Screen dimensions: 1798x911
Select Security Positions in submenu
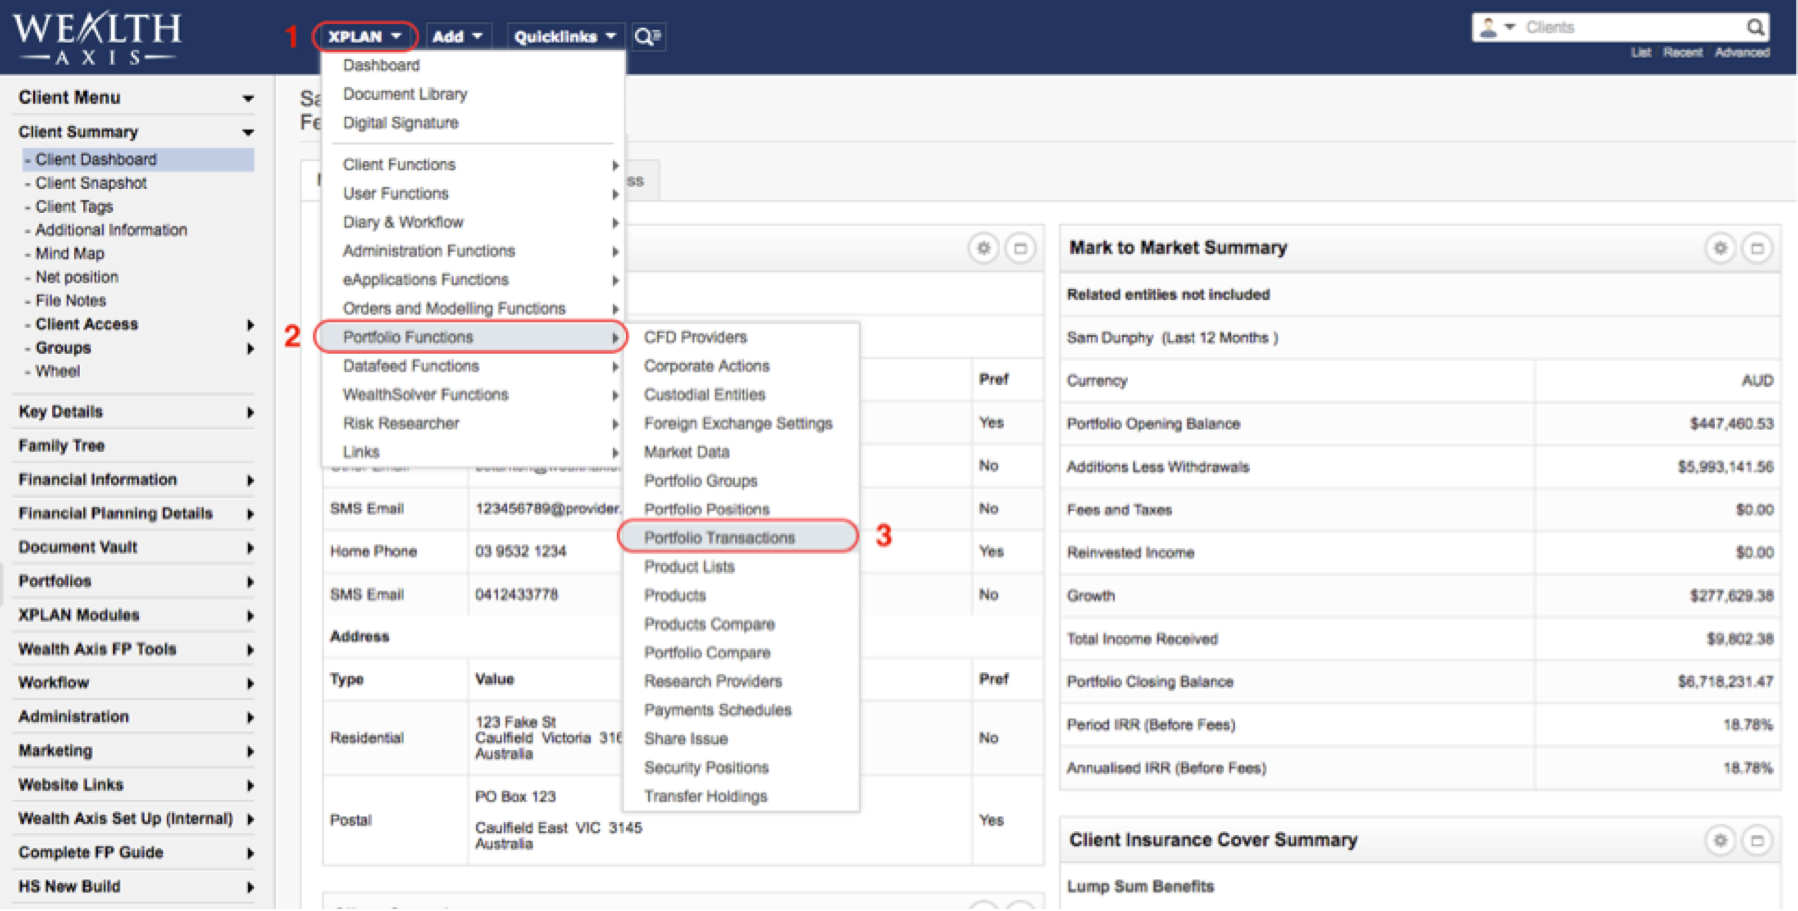(x=707, y=768)
